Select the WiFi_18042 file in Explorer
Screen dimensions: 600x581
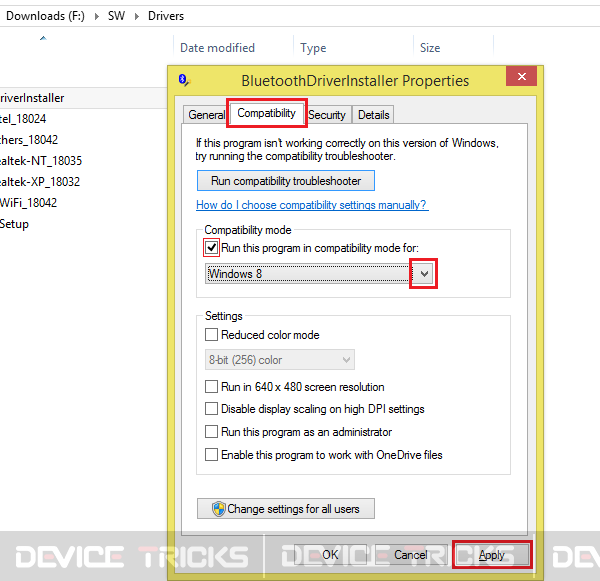(x=28, y=202)
